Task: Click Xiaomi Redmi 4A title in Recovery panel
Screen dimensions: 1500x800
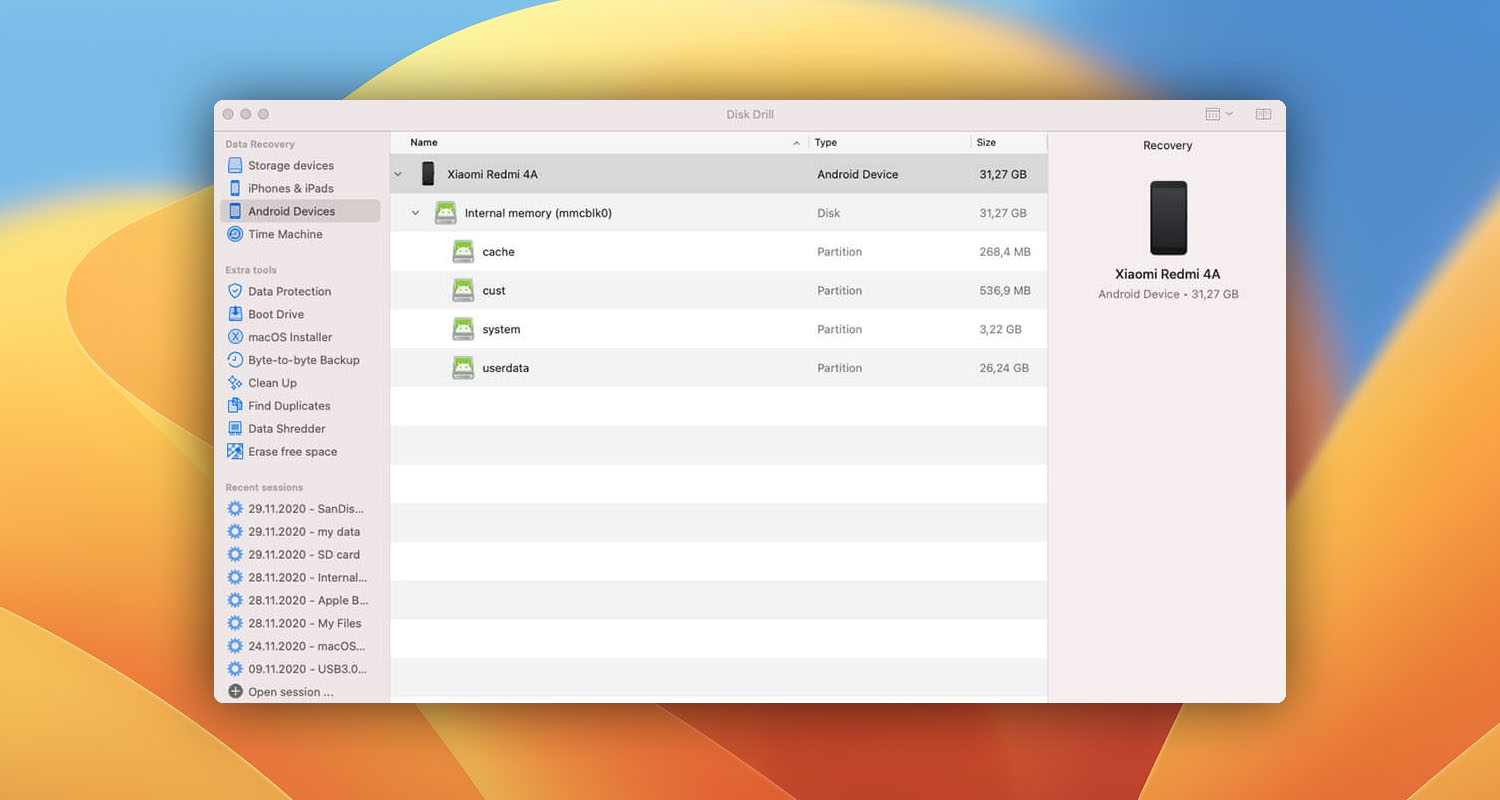Action: tap(1168, 274)
